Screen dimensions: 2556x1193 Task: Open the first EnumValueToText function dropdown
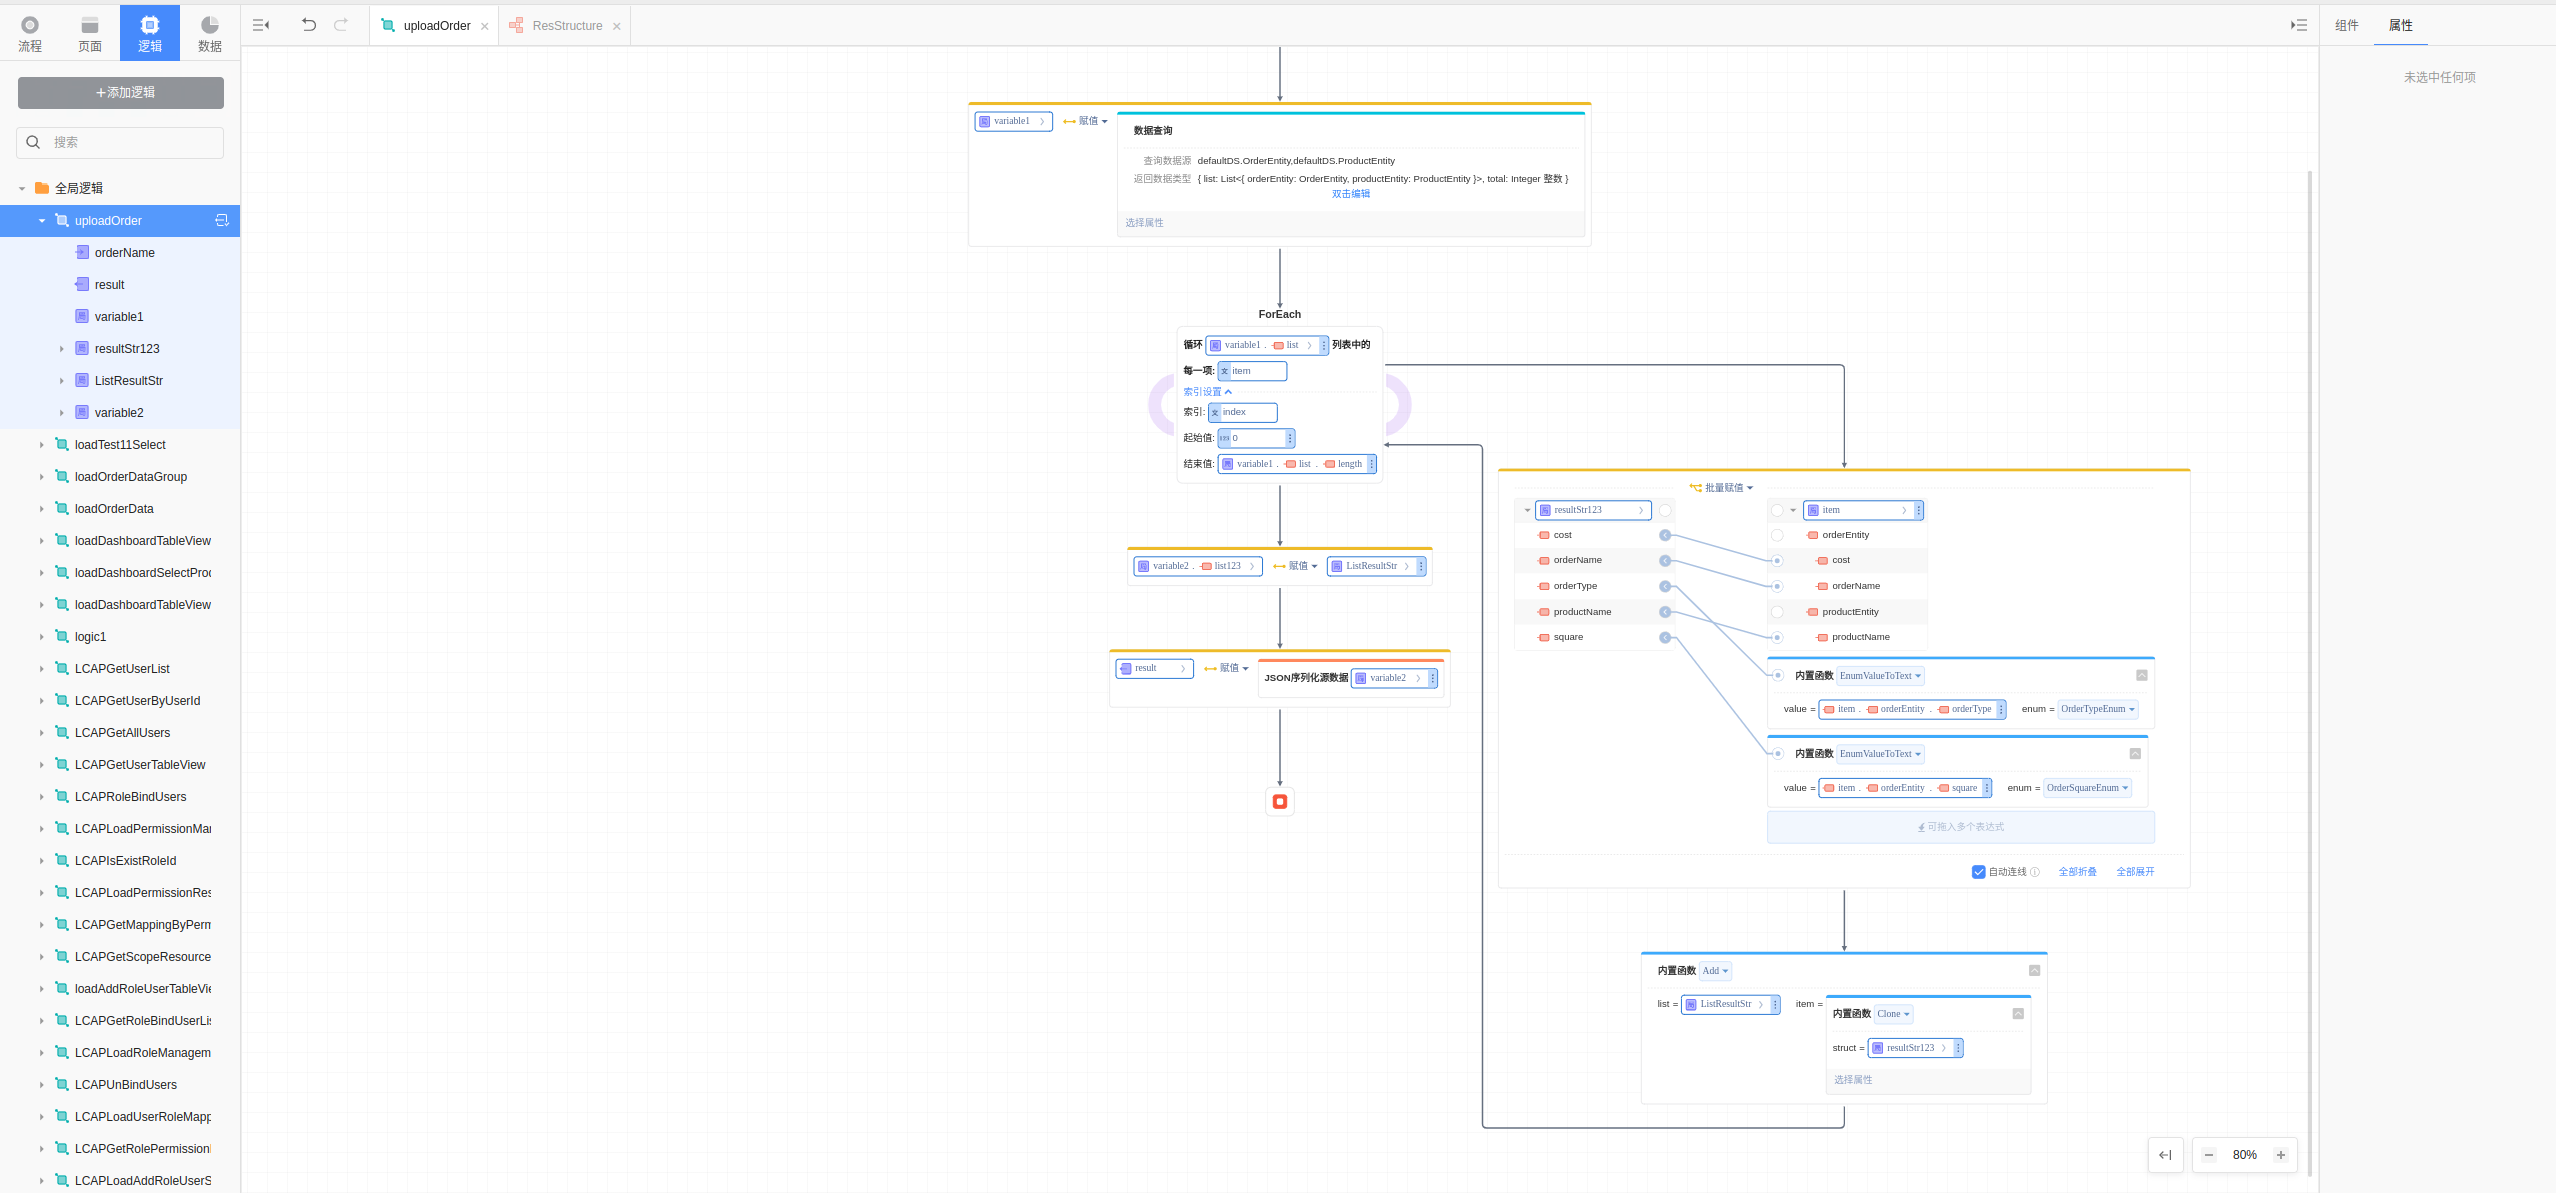pyautogui.click(x=1880, y=676)
